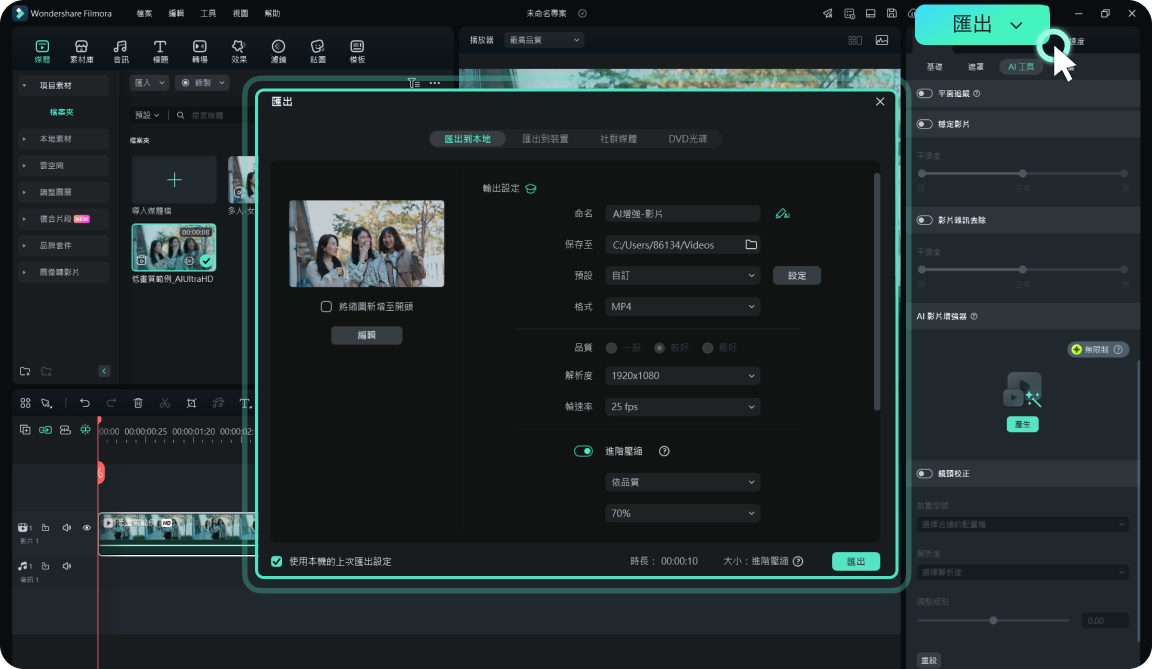
Task: Lock the 影片 1 video track
Action: 45,527
